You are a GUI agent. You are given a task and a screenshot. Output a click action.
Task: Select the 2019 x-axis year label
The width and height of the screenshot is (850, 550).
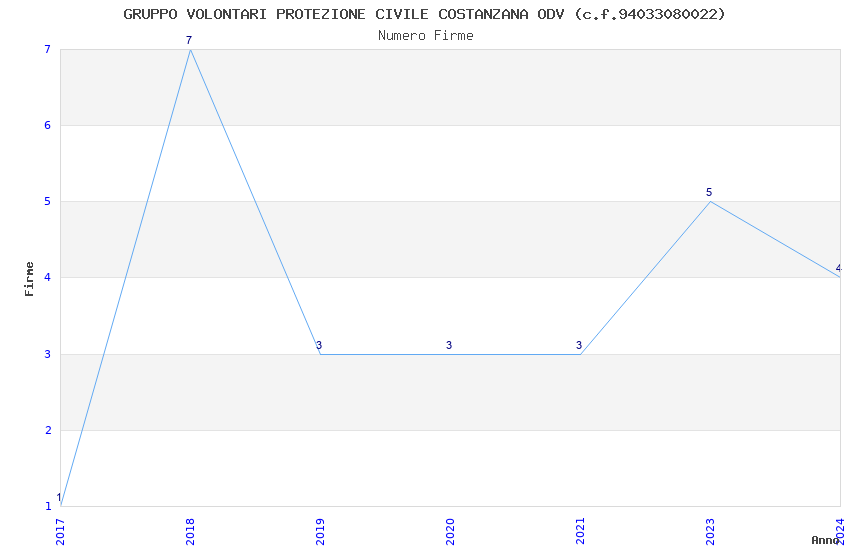[320, 532]
